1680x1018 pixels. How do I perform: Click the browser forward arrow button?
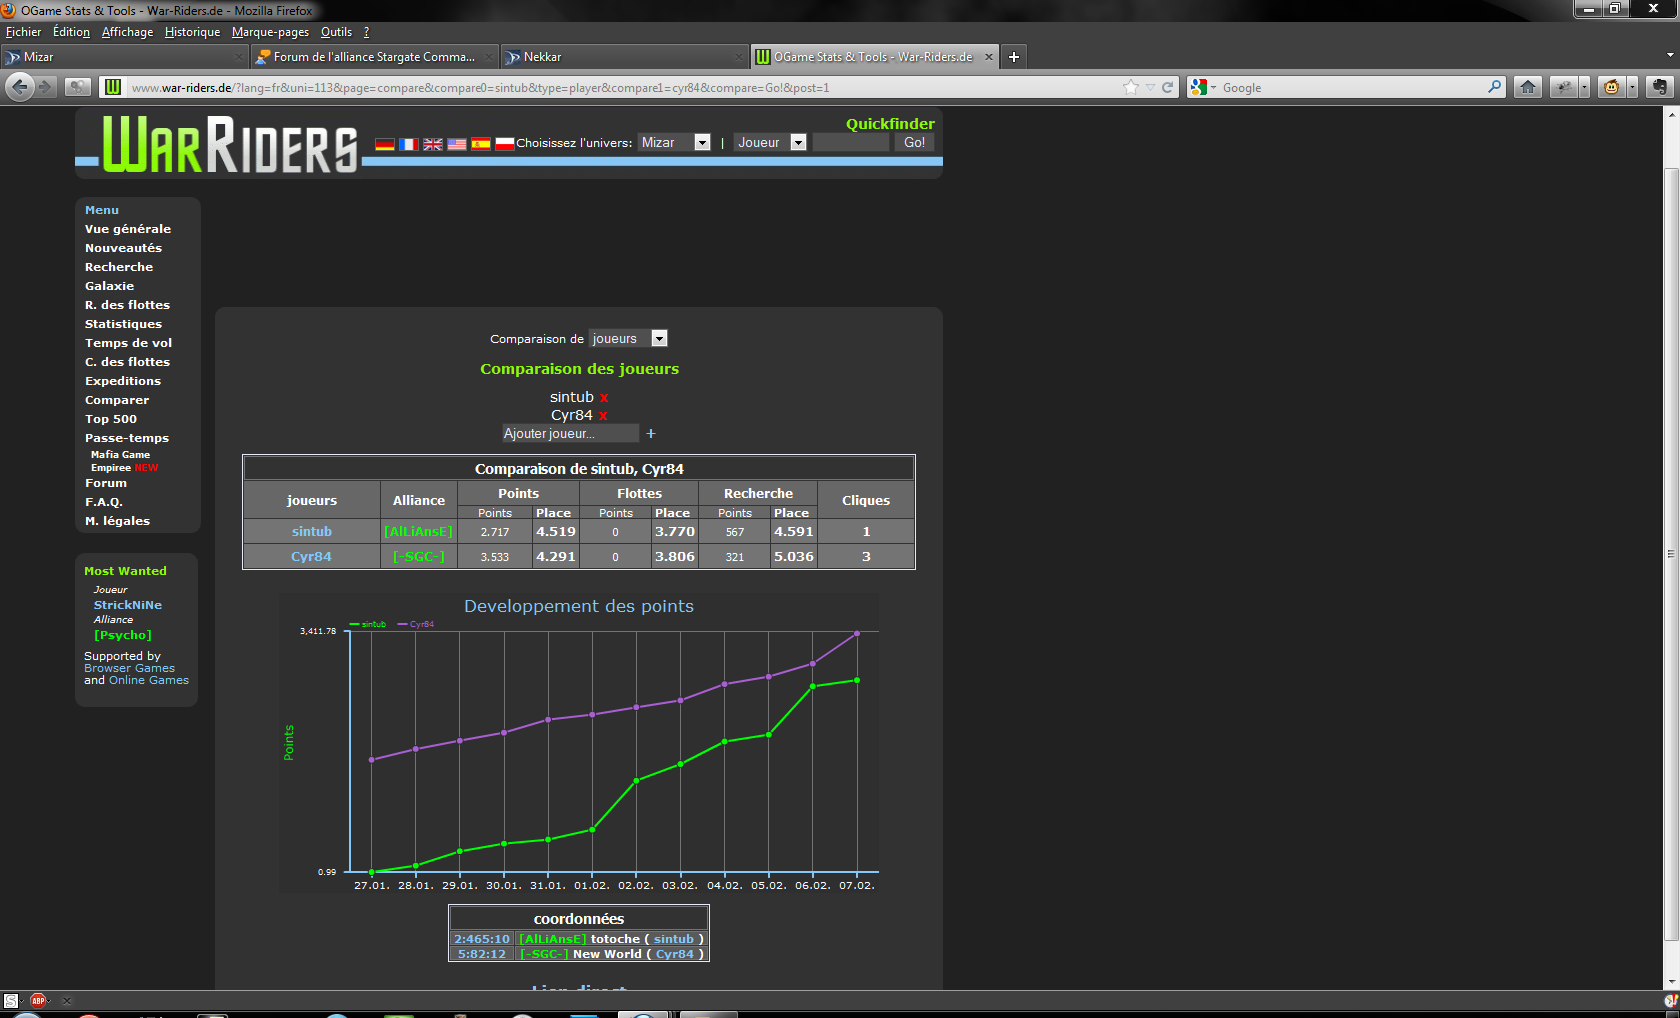45,87
